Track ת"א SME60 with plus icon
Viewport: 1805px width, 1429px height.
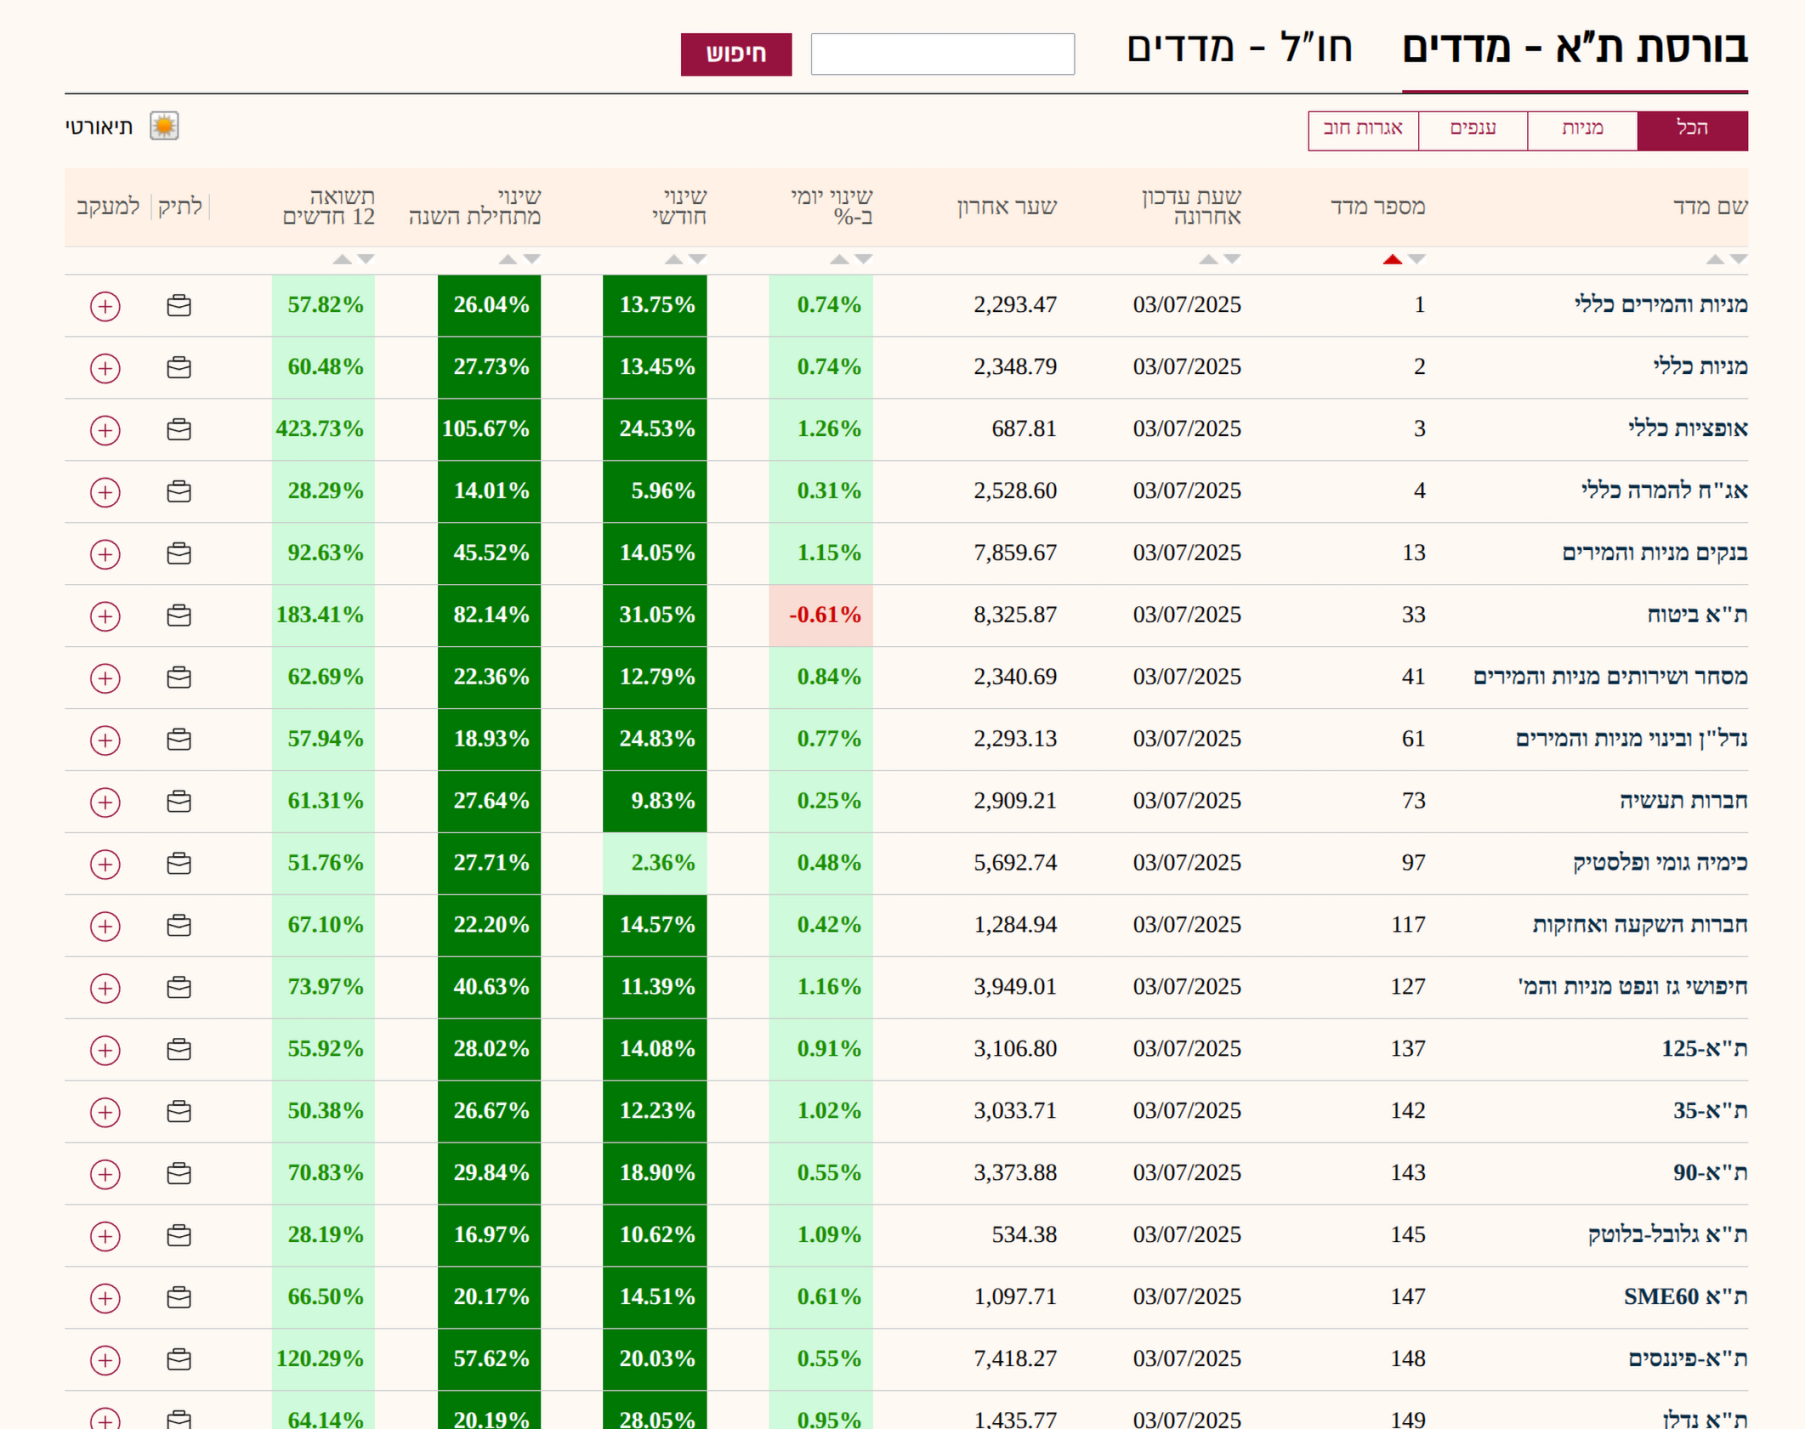click(x=105, y=1298)
